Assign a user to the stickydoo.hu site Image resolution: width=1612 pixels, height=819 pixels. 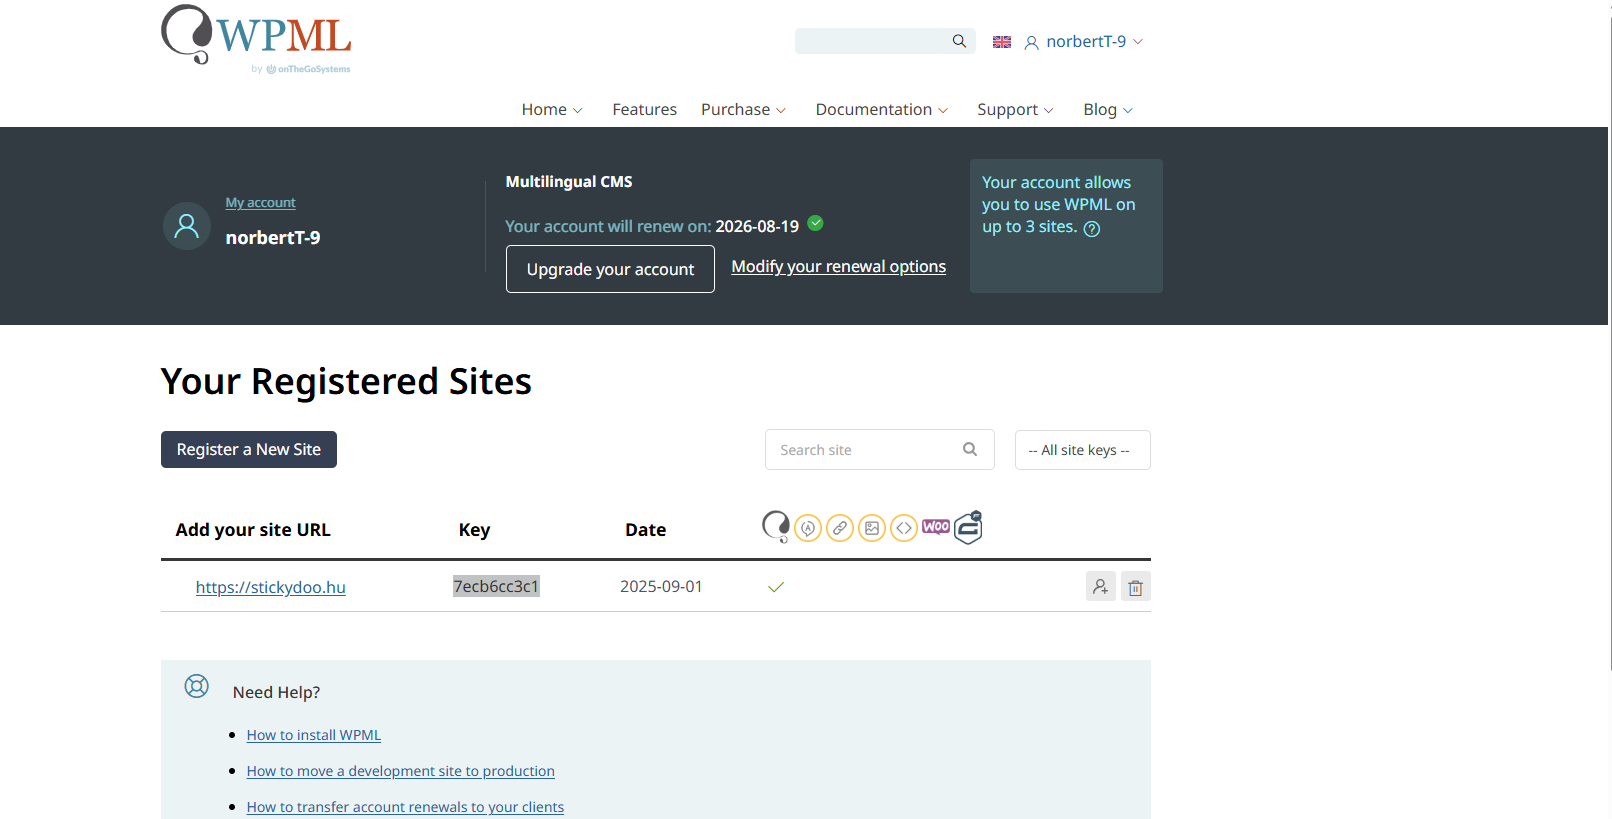click(1100, 586)
